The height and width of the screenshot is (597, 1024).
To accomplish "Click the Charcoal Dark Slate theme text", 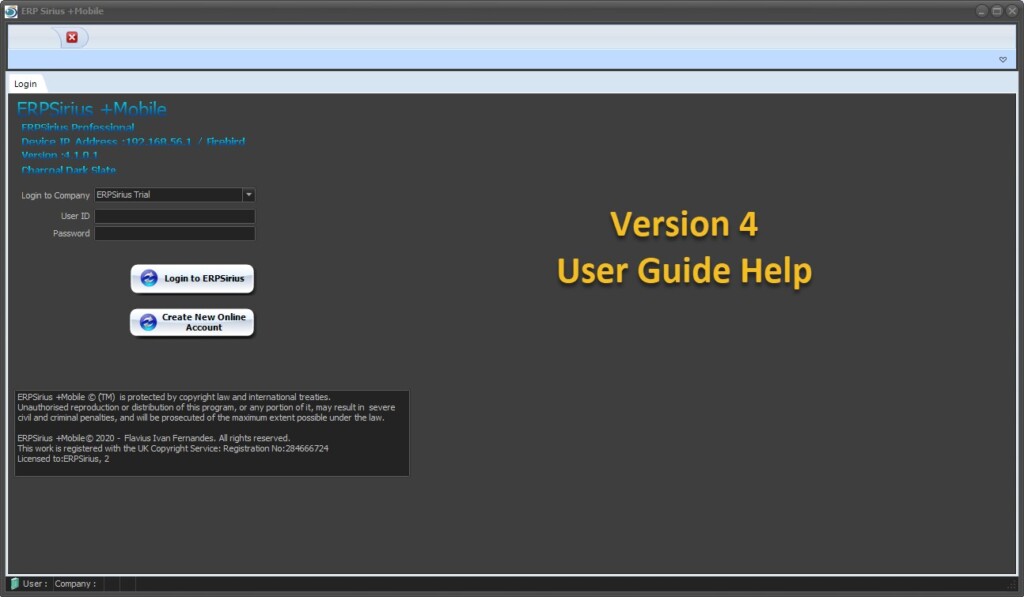I will pos(69,170).
